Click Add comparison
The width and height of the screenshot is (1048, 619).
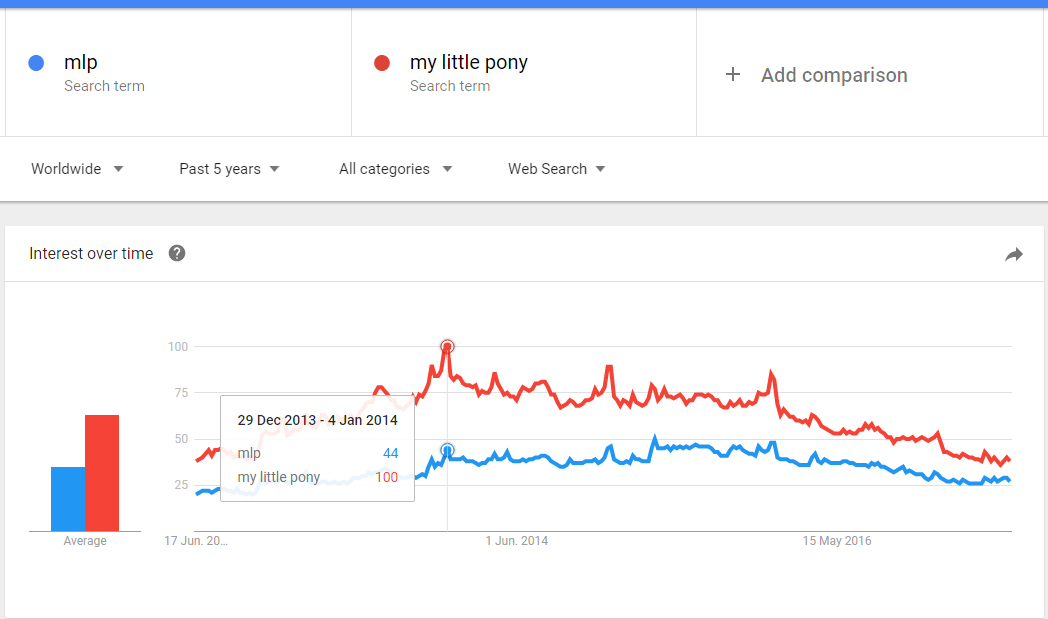point(834,75)
